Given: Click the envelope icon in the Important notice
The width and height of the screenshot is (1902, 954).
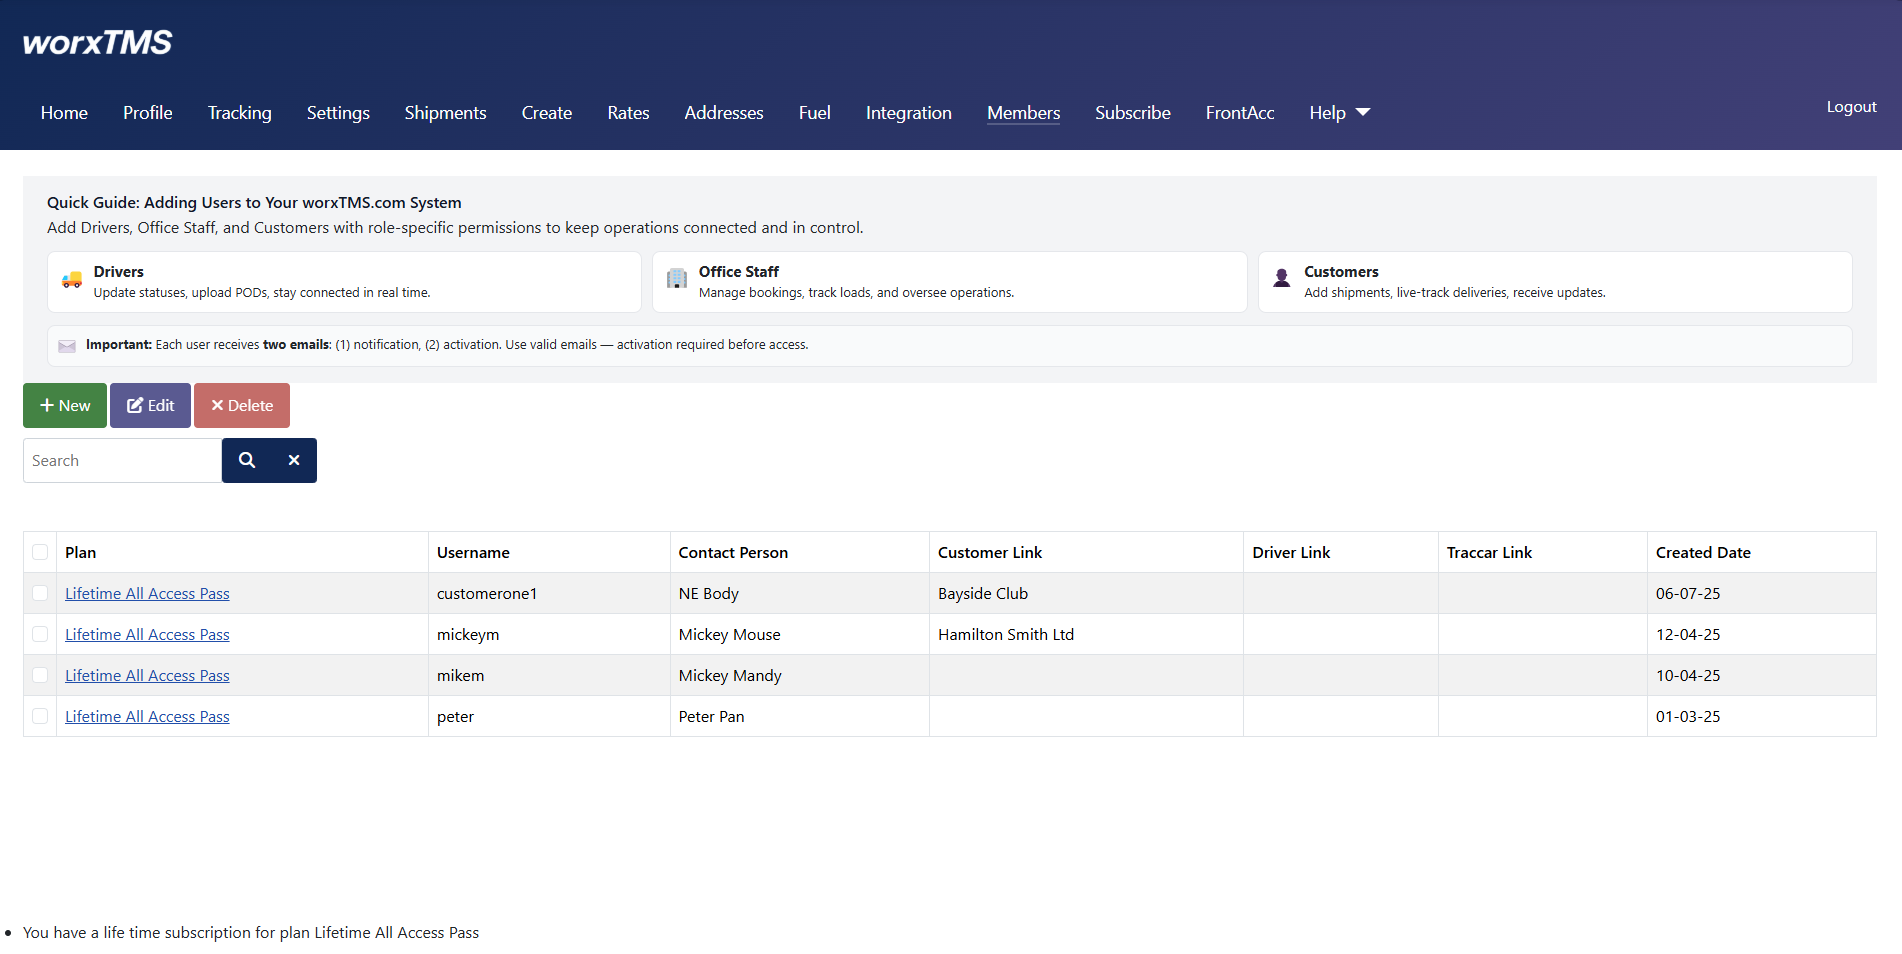Looking at the screenshot, I should coord(66,345).
